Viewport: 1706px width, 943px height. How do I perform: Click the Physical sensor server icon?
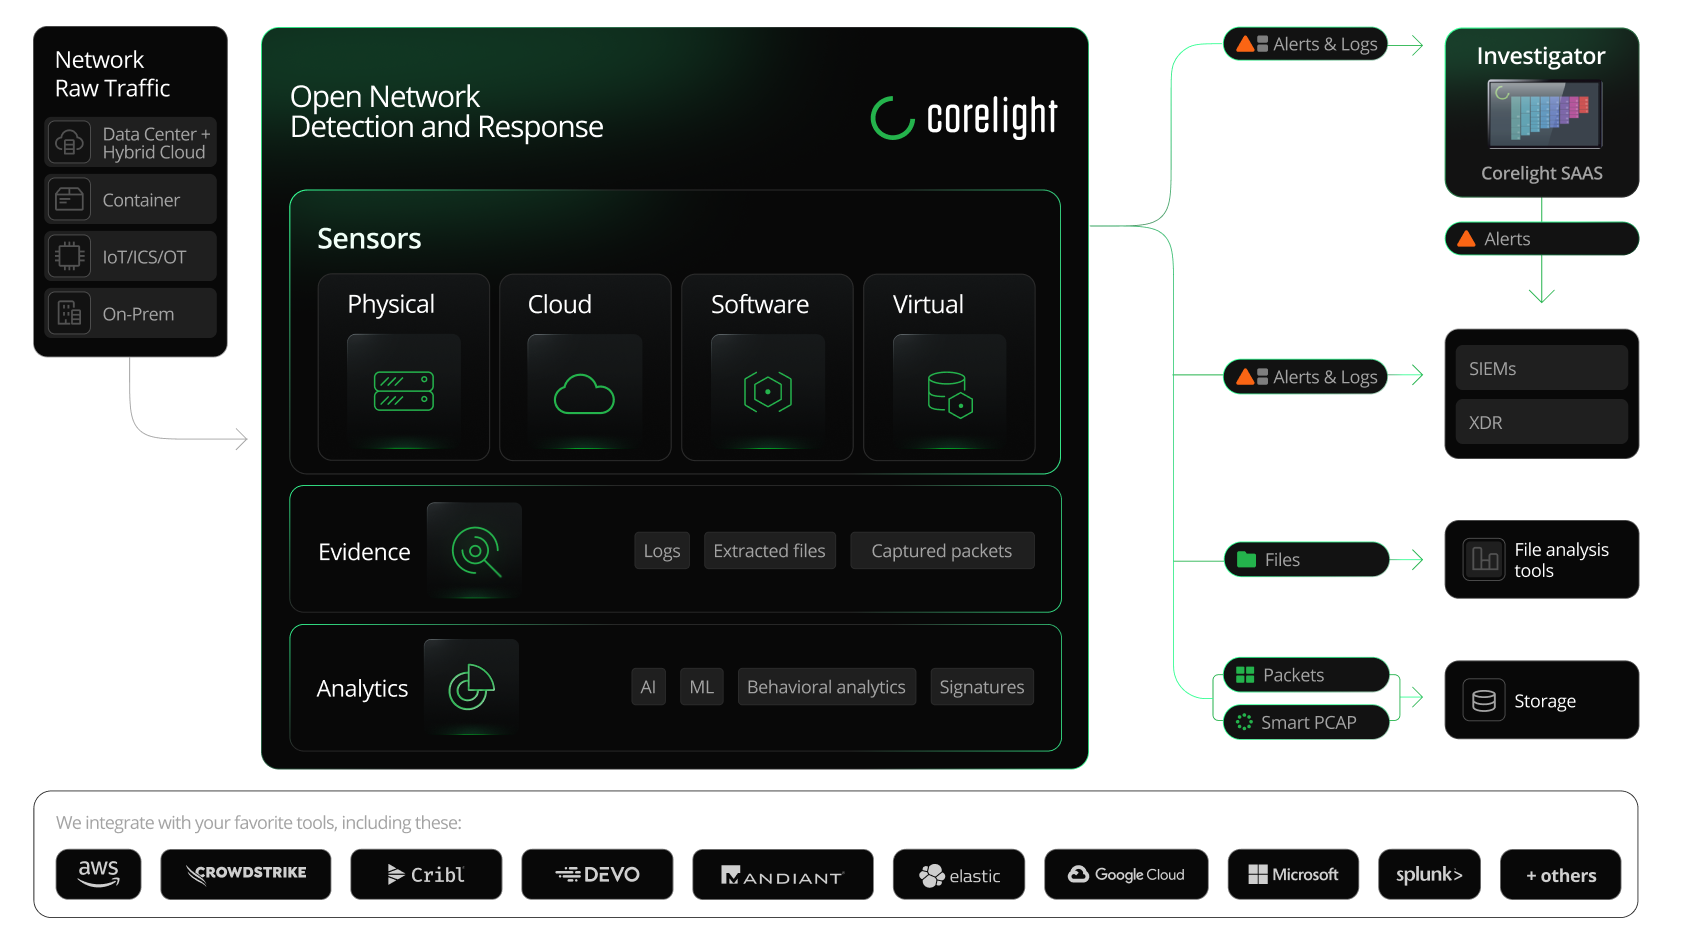(402, 392)
